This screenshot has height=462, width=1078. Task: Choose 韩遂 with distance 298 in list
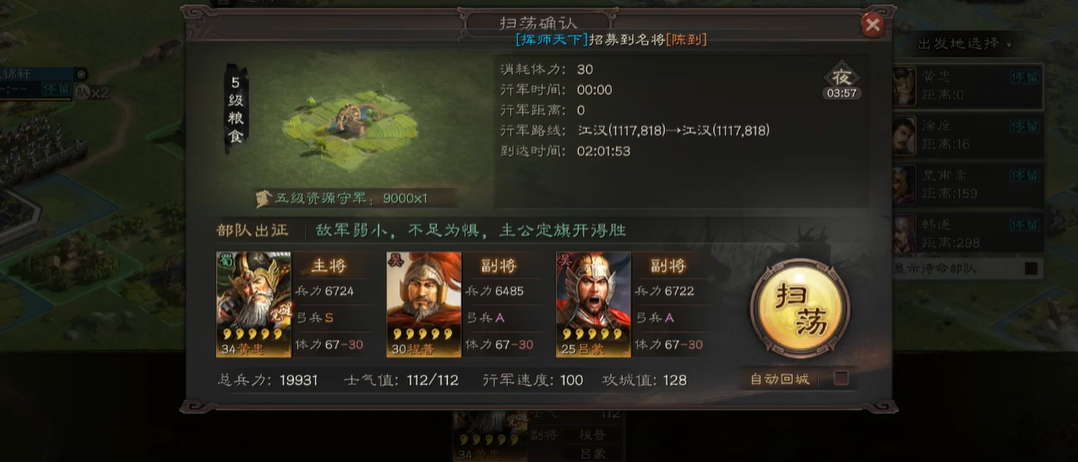tap(967, 234)
